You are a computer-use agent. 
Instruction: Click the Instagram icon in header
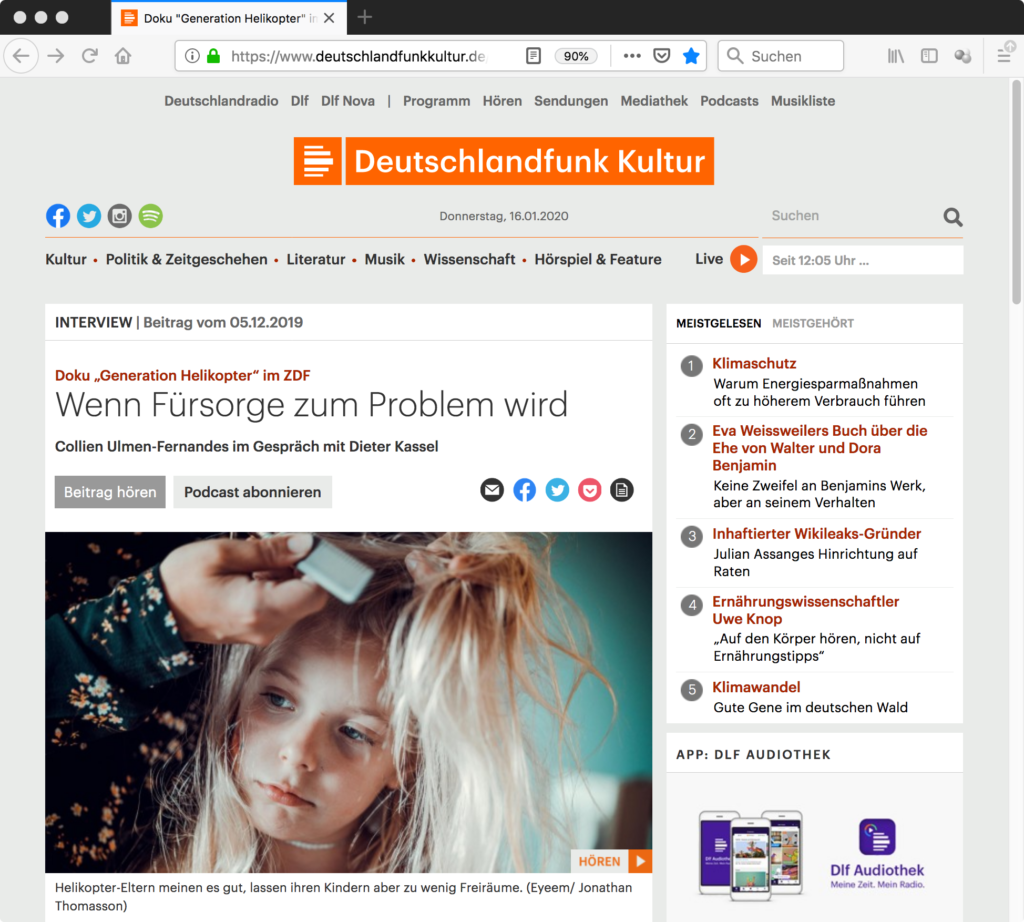[x=120, y=216]
